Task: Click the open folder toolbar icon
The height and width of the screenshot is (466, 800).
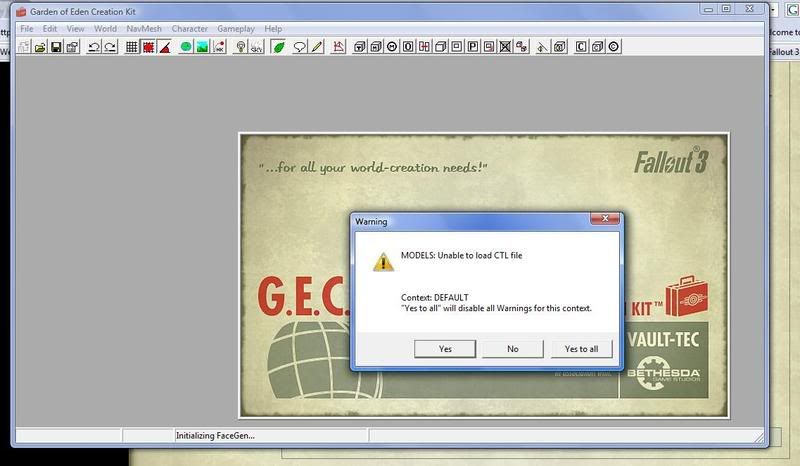Action: [x=40, y=47]
